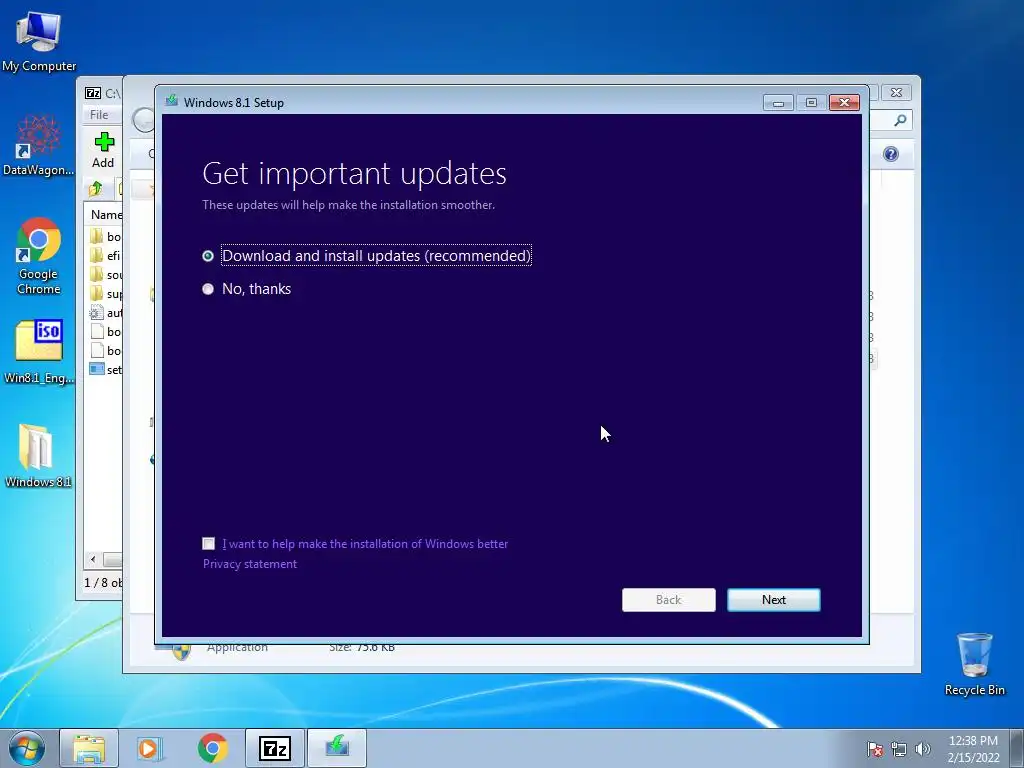Select the efi folder in 7-Zip list

105,255
